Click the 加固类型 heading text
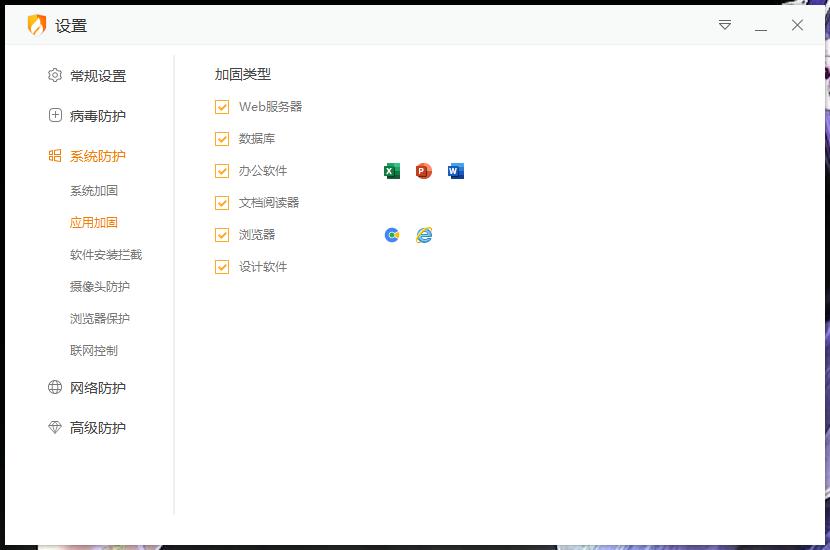 pyautogui.click(x=242, y=75)
